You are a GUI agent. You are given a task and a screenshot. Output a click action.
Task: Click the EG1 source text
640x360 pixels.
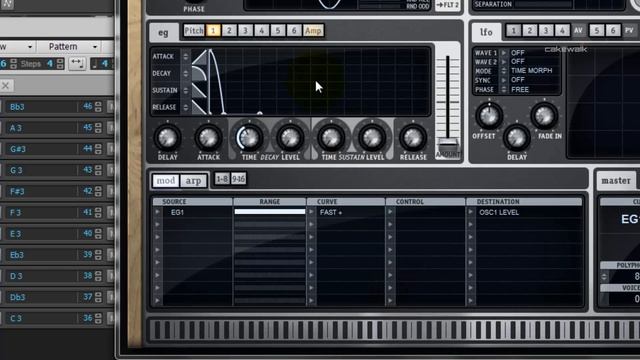coord(178,212)
